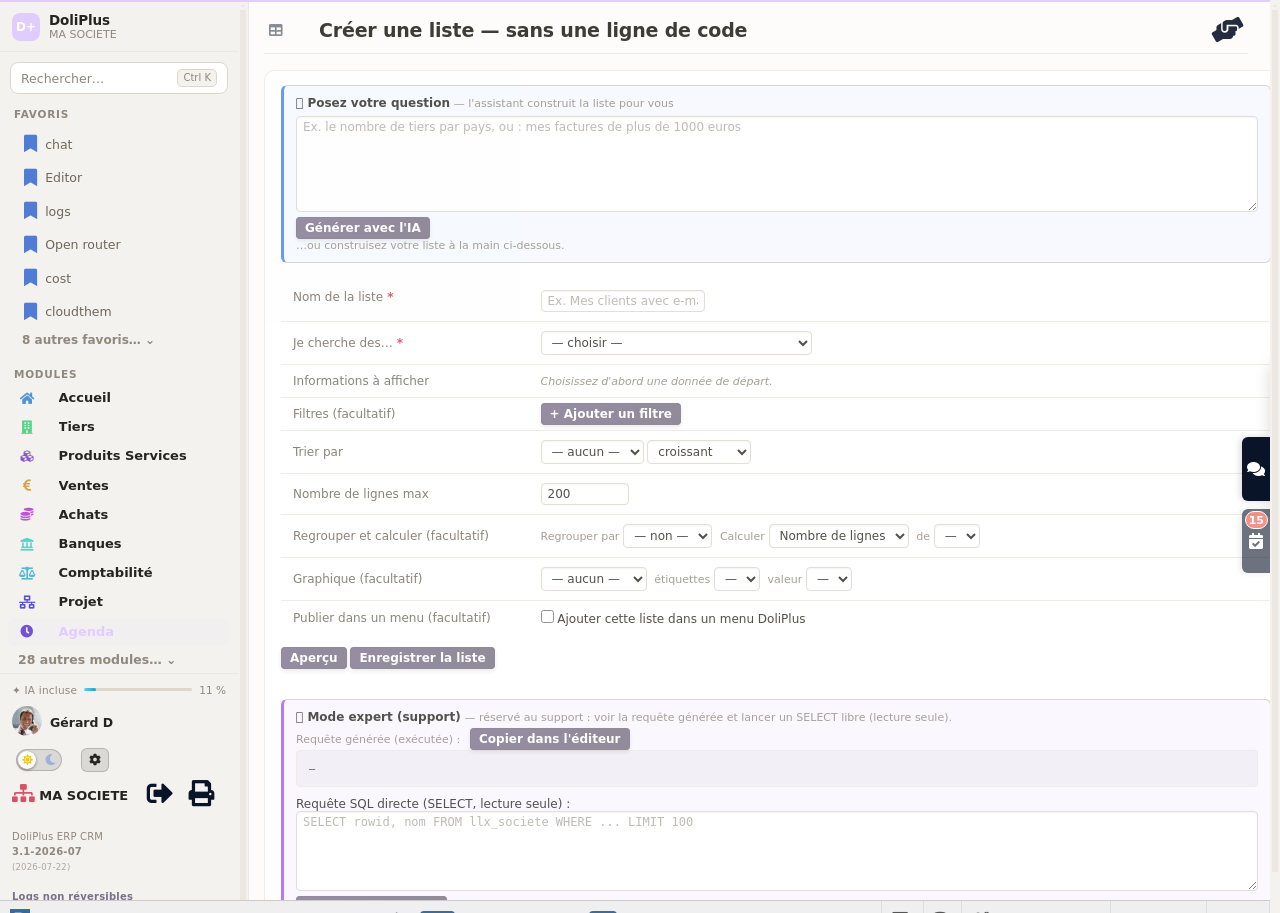The height and width of the screenshot is (913, 1280).
Task: Click the Ventes euro icon
Action: coord(27,485)
